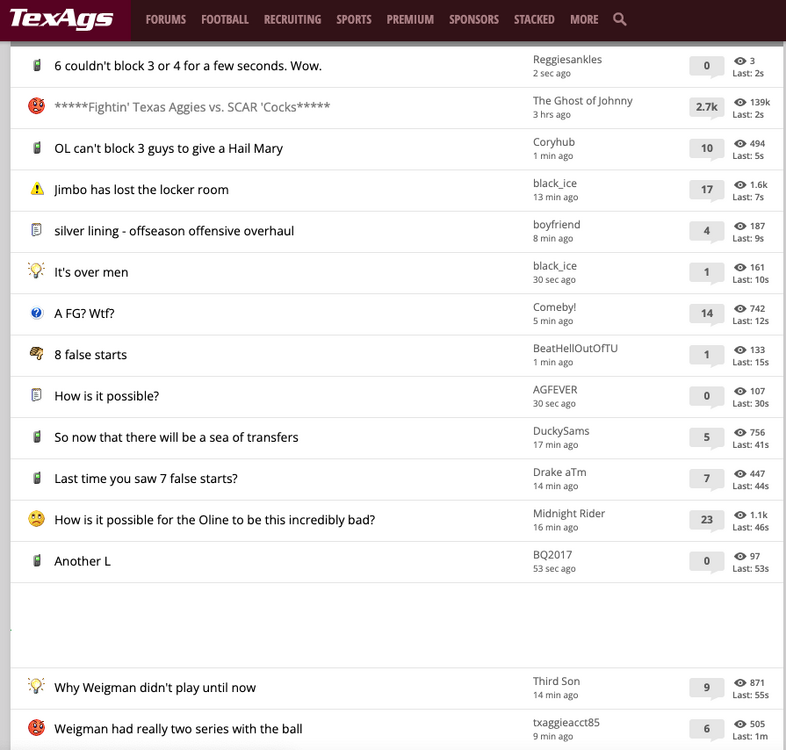Click author name Comeby!
The height and width of the screenshot is (750, 786).
(554, 307)
